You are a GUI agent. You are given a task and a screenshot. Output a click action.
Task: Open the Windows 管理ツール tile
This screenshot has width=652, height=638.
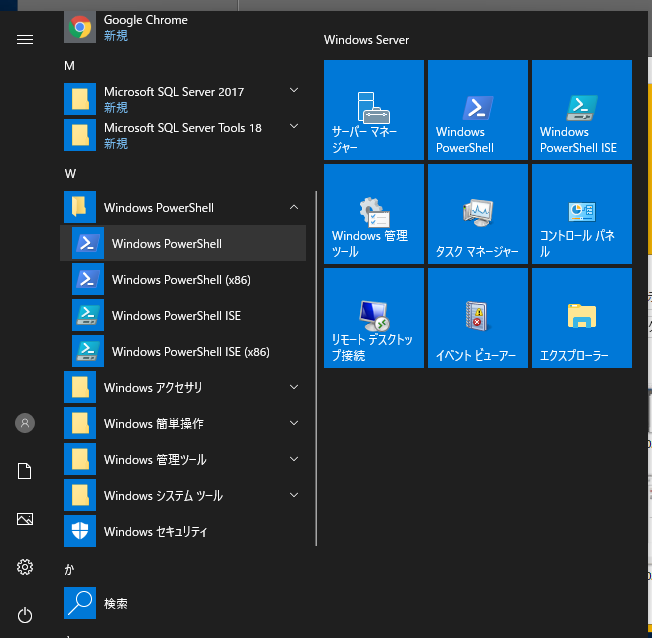[374, 214]
